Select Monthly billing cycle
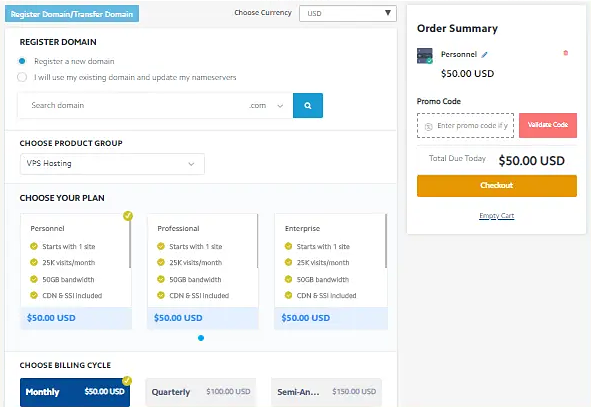The image size is (591, 407). coord(75,392)
